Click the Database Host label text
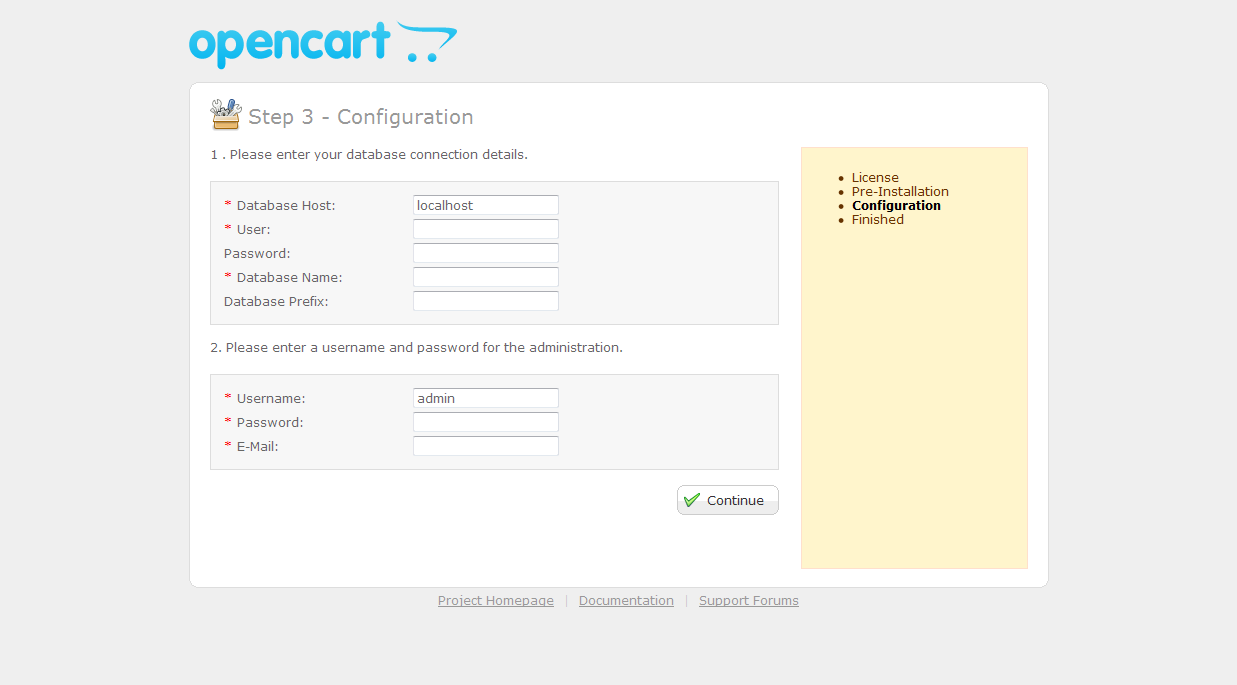Viewport: 1237px width, 685px height. pos(286,206)
